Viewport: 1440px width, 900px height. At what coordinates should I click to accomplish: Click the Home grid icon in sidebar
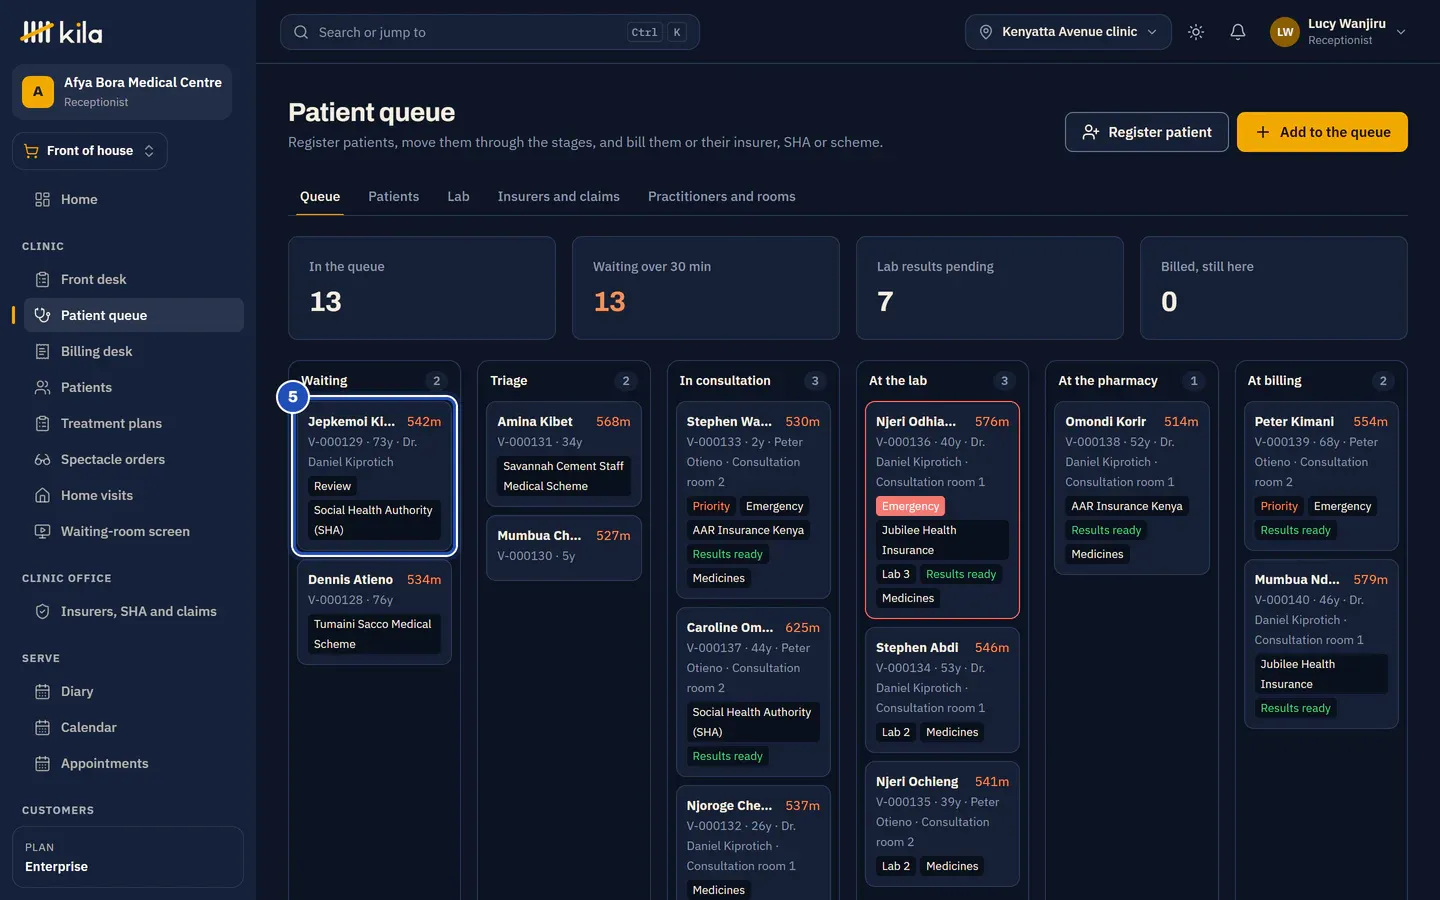coord(42,199)
